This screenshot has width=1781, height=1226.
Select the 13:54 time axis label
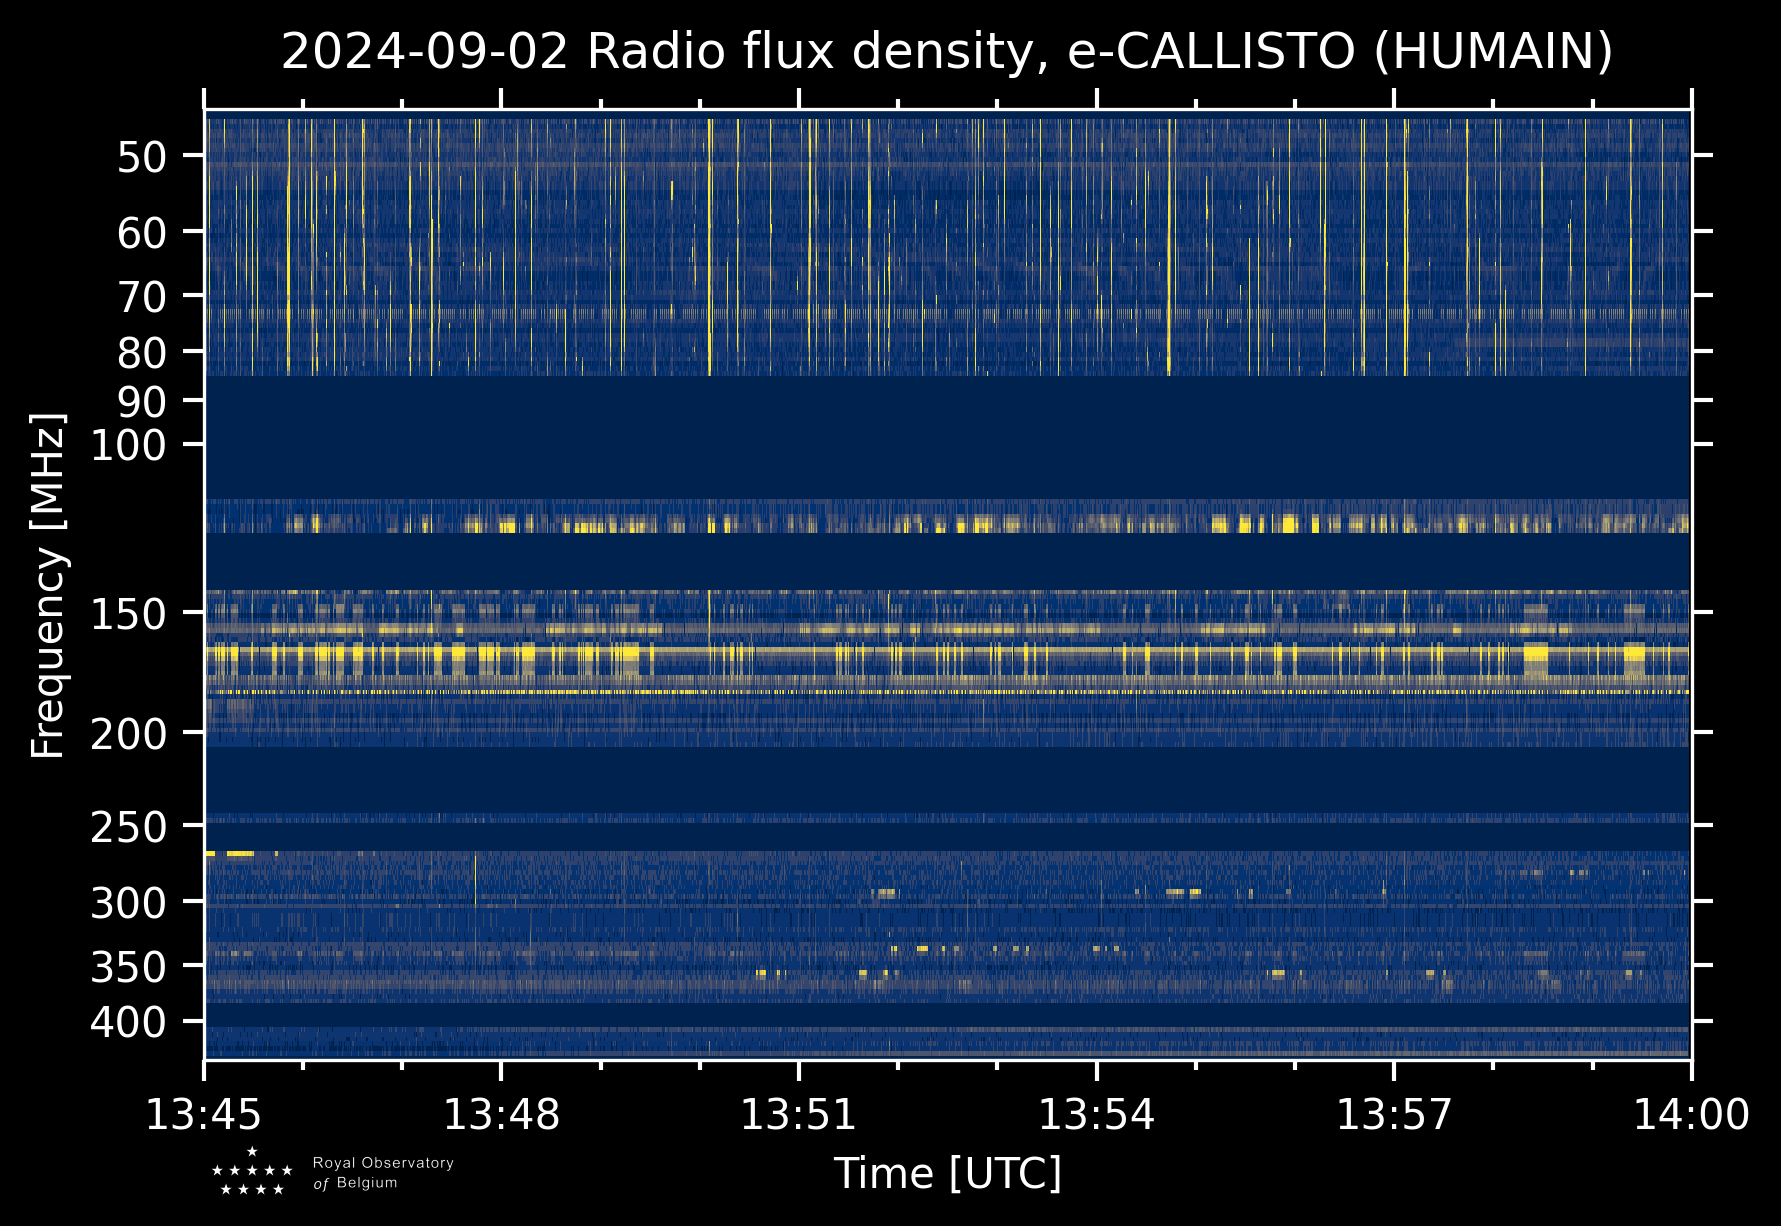tap(1096, 1114)
